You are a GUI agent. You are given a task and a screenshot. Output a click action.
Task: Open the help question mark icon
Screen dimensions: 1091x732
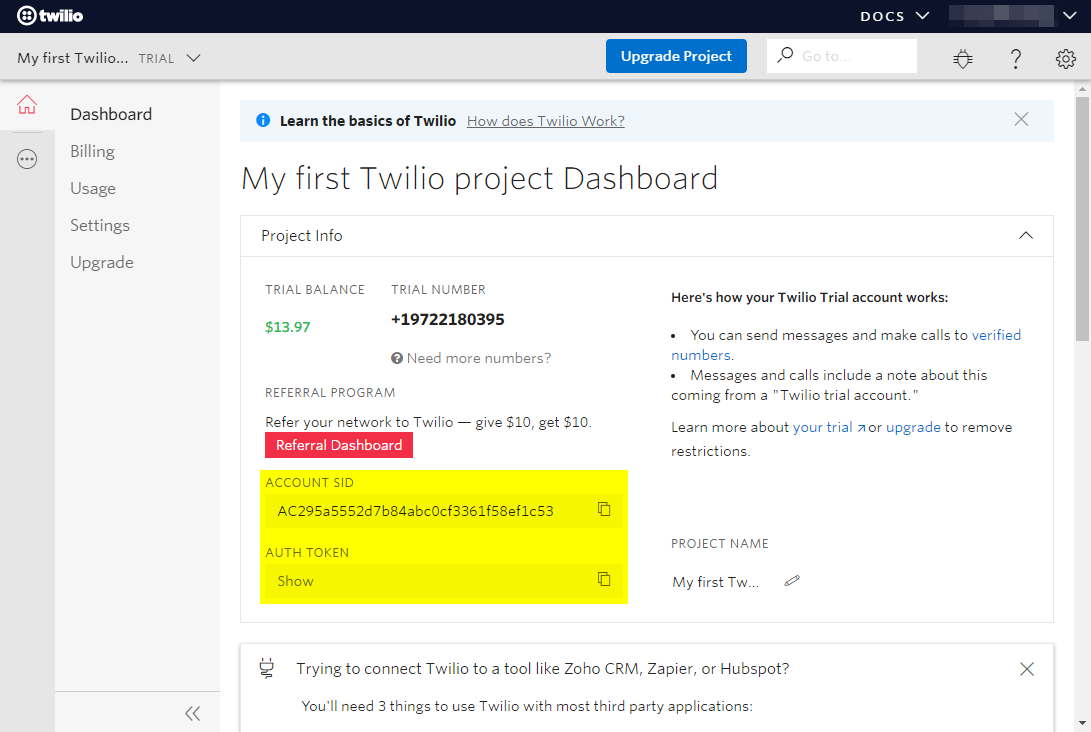click(x=1015, y=59)
